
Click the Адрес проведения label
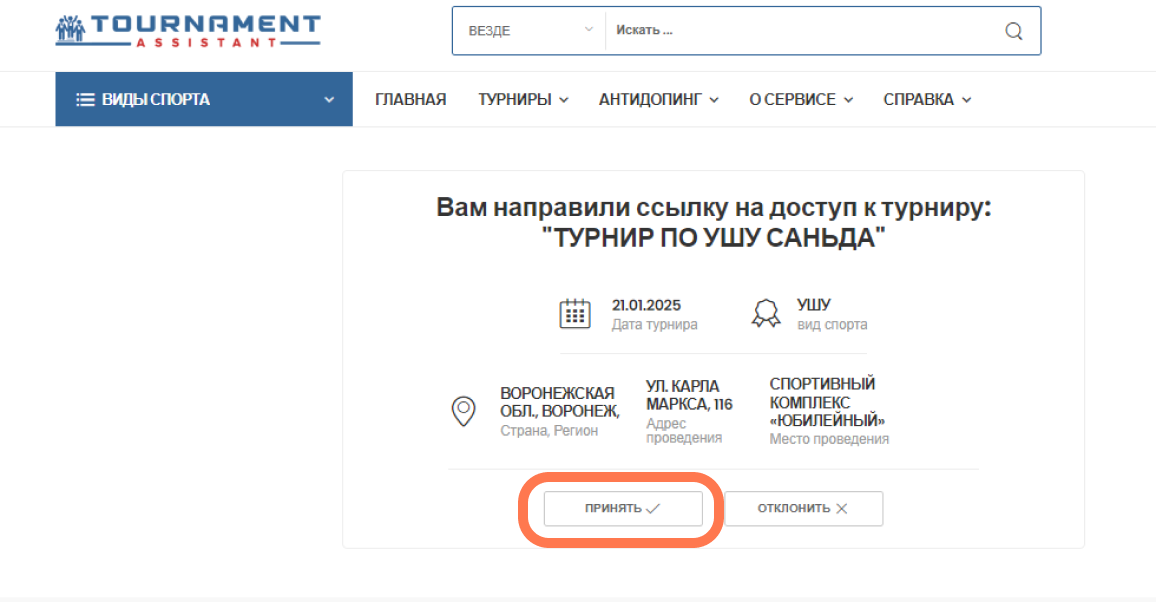pos(684,430)
